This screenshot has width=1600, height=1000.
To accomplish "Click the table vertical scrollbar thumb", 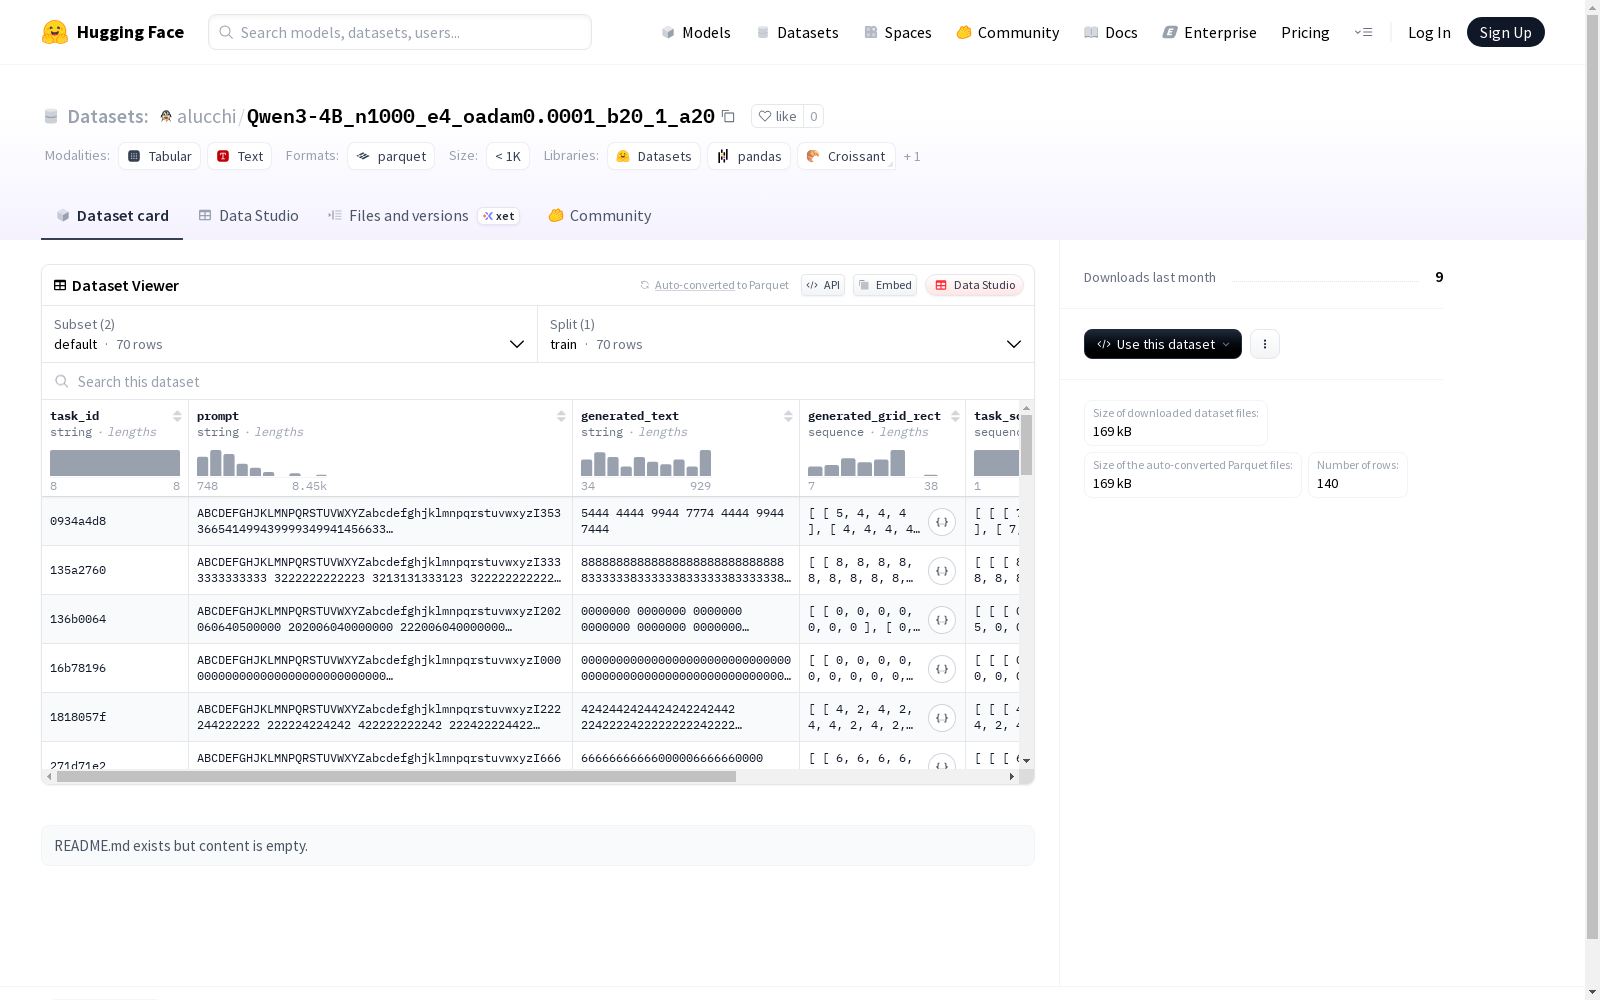I will (x=1026, y=445).
